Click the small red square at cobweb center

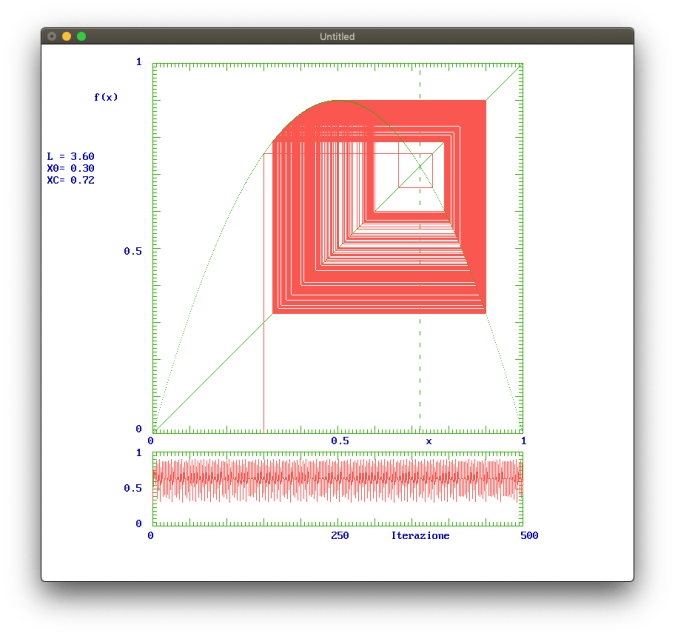(415, 170)
